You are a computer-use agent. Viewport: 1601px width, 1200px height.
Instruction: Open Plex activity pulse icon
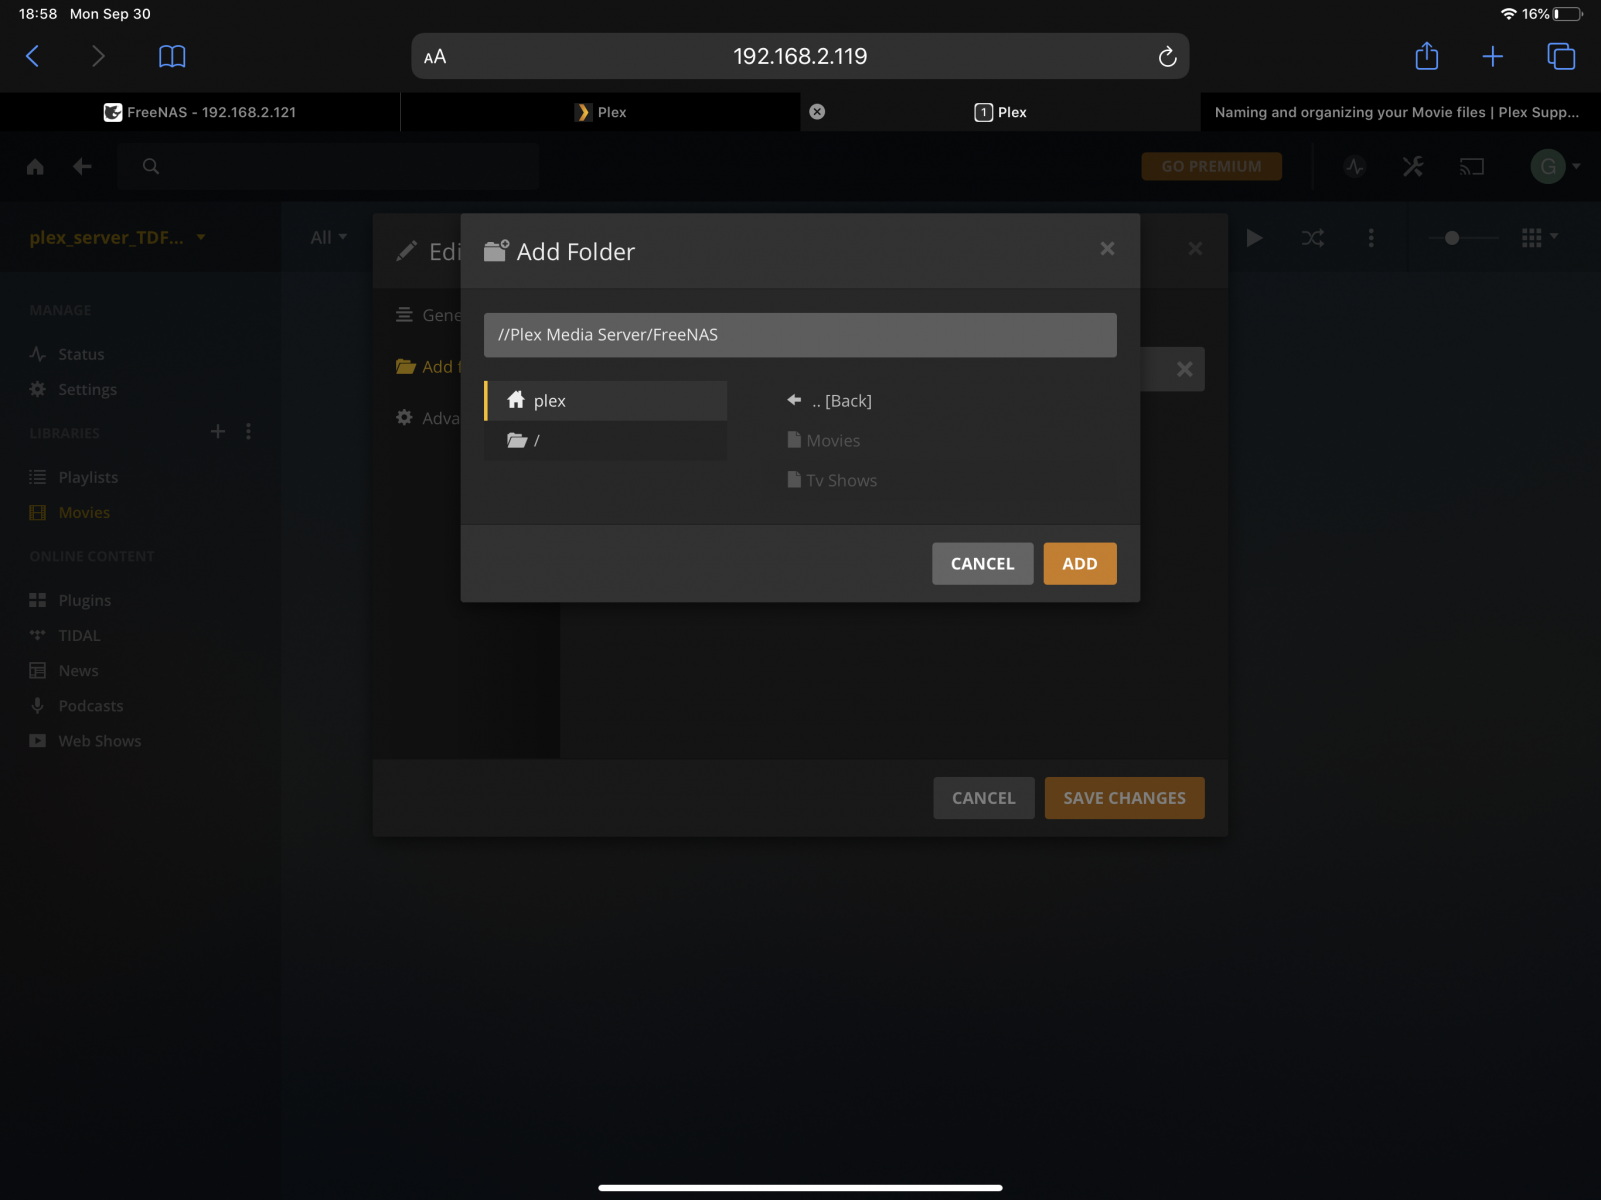pyautogui.click(x=1355, y=166)
